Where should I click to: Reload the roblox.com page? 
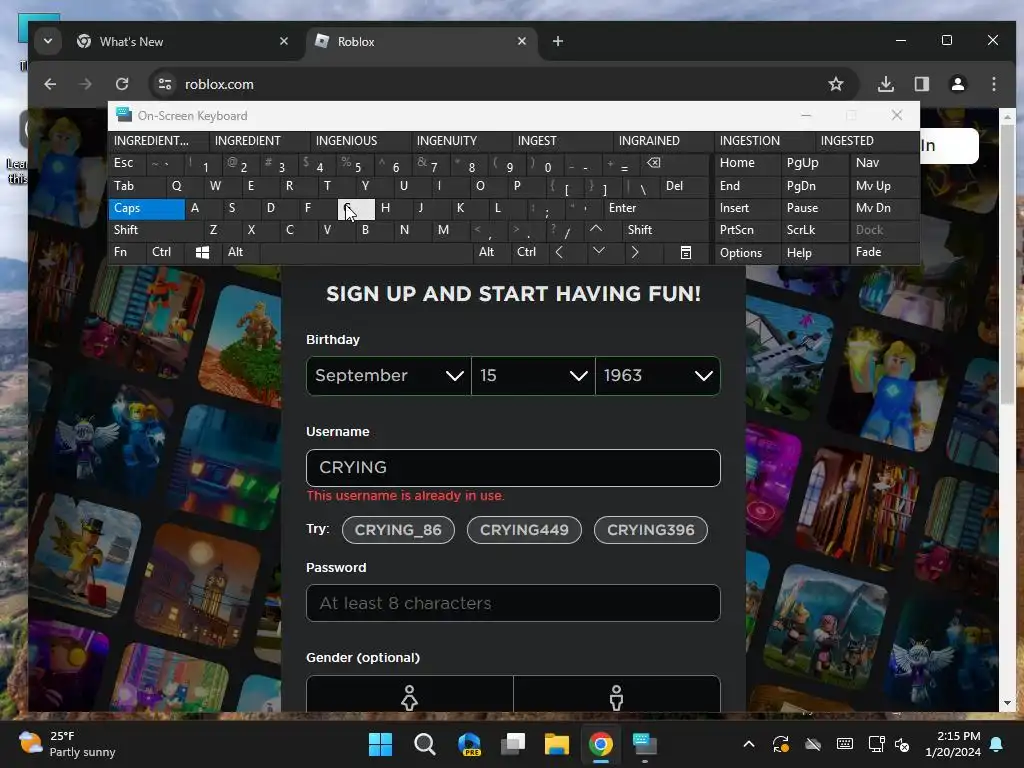coord(122,84)
